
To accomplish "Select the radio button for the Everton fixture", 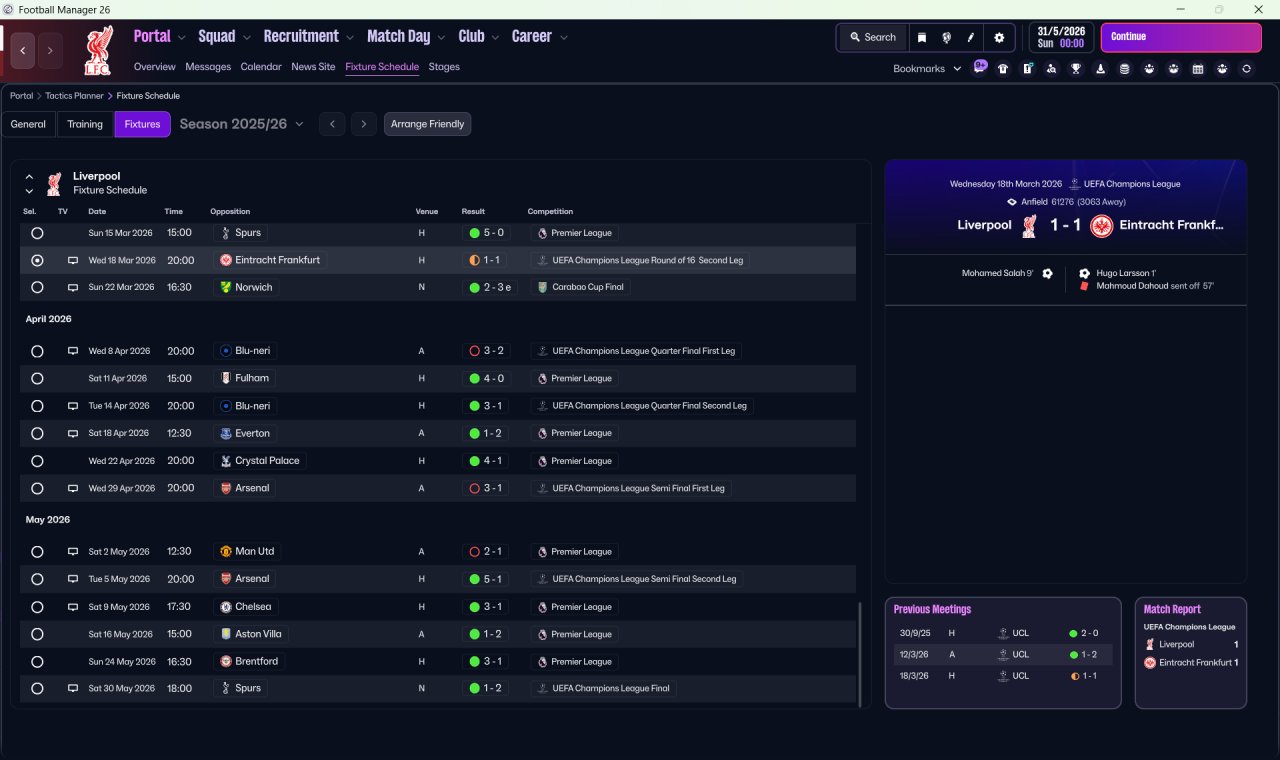I will tap(37, 434).
